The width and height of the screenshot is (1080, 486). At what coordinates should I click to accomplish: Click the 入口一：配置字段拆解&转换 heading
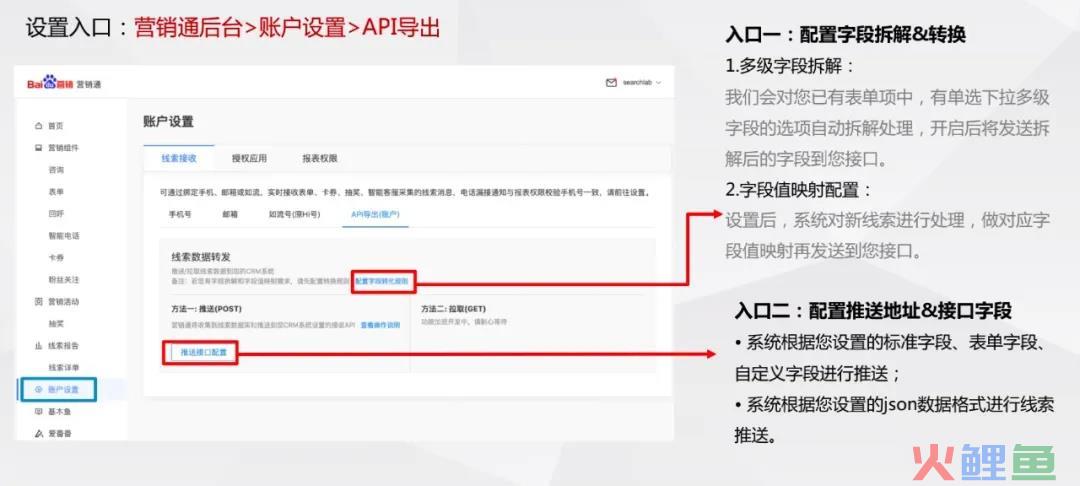click(x=846, y=35)
